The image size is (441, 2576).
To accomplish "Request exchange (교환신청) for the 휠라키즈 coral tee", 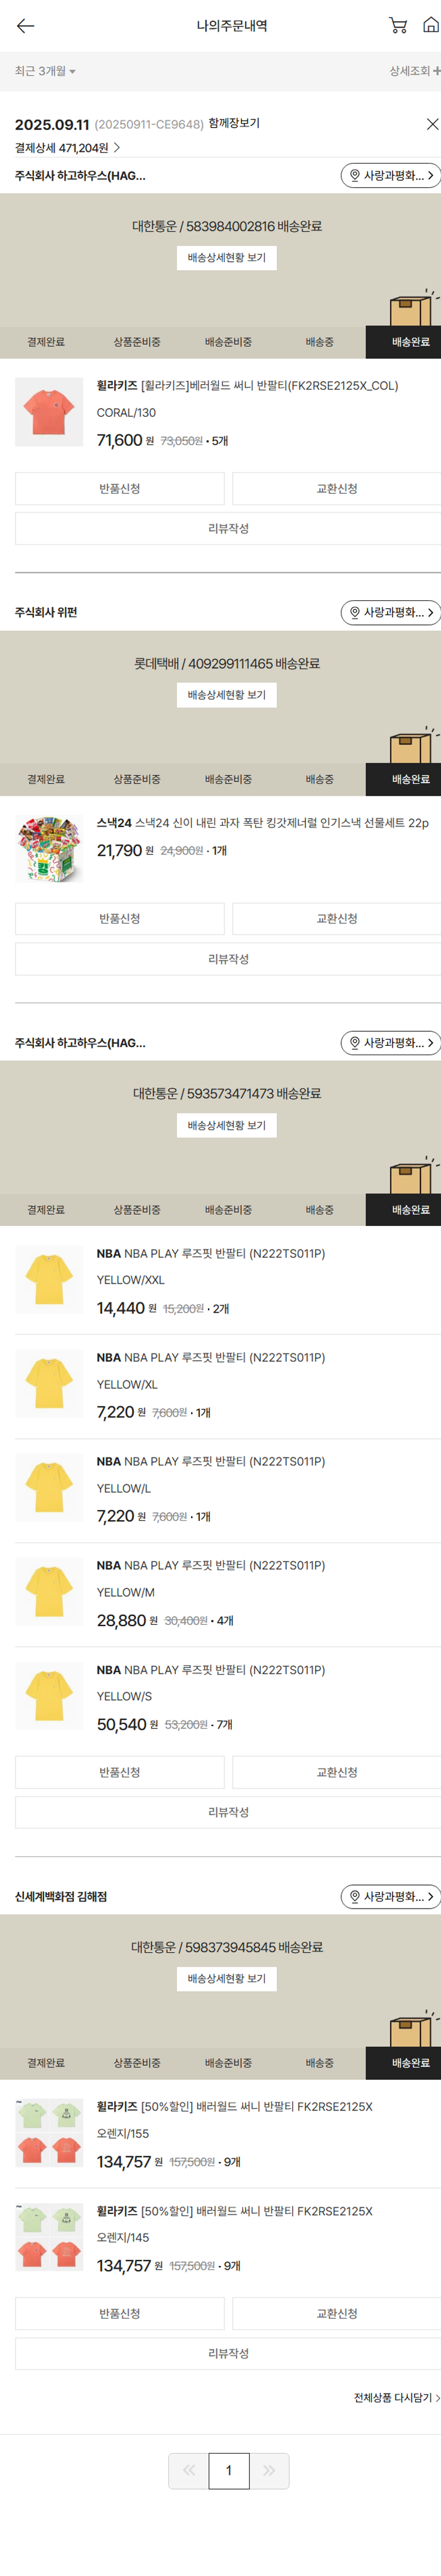I will click(336, 489).
